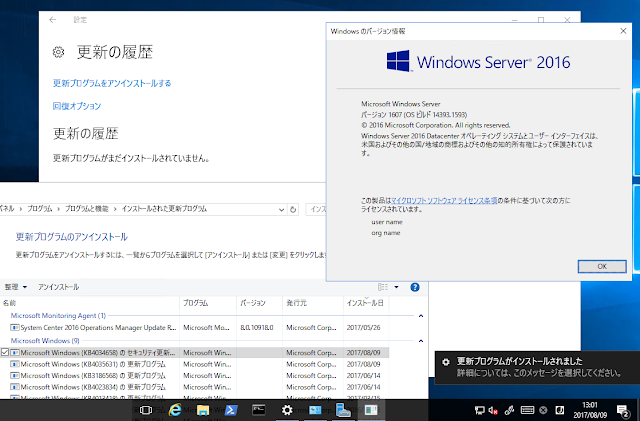The width and height of the screenshot is (640, 421).
Task: Open view options dropdown arrow
Action: pyautogui.click(x=396, y=287)
